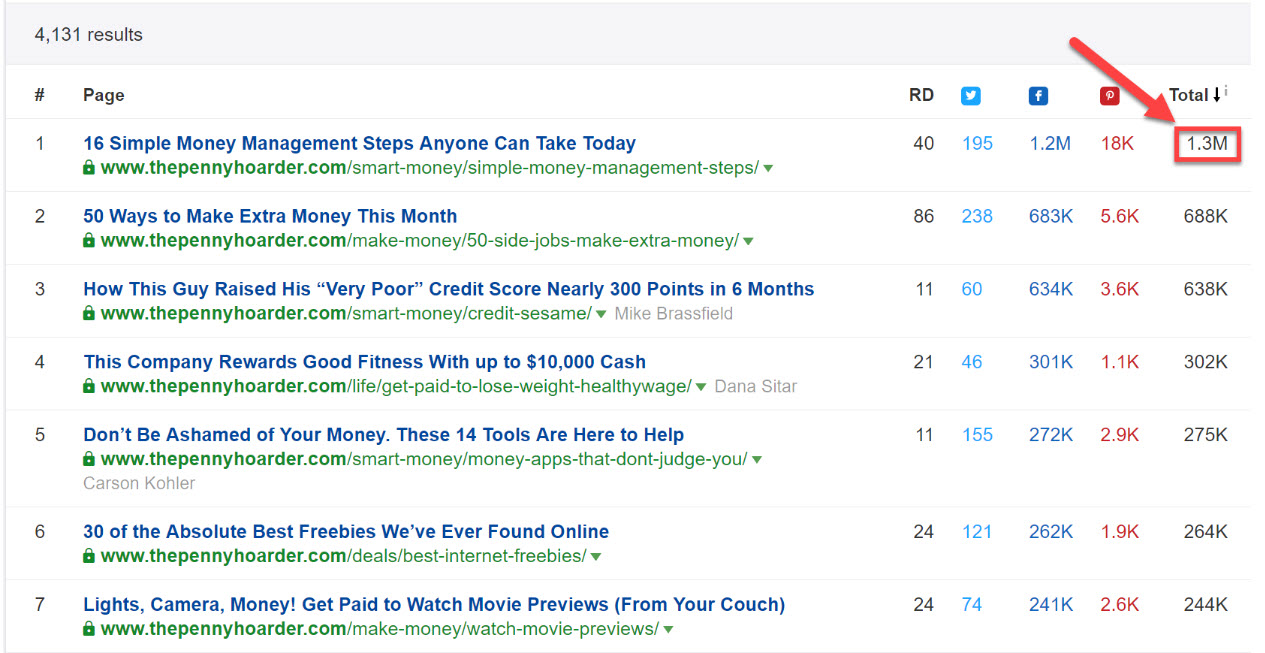Click the Twitter column header icon
Image resolution: width=1265 pixels, height=653 pixels.
[970, 96]
